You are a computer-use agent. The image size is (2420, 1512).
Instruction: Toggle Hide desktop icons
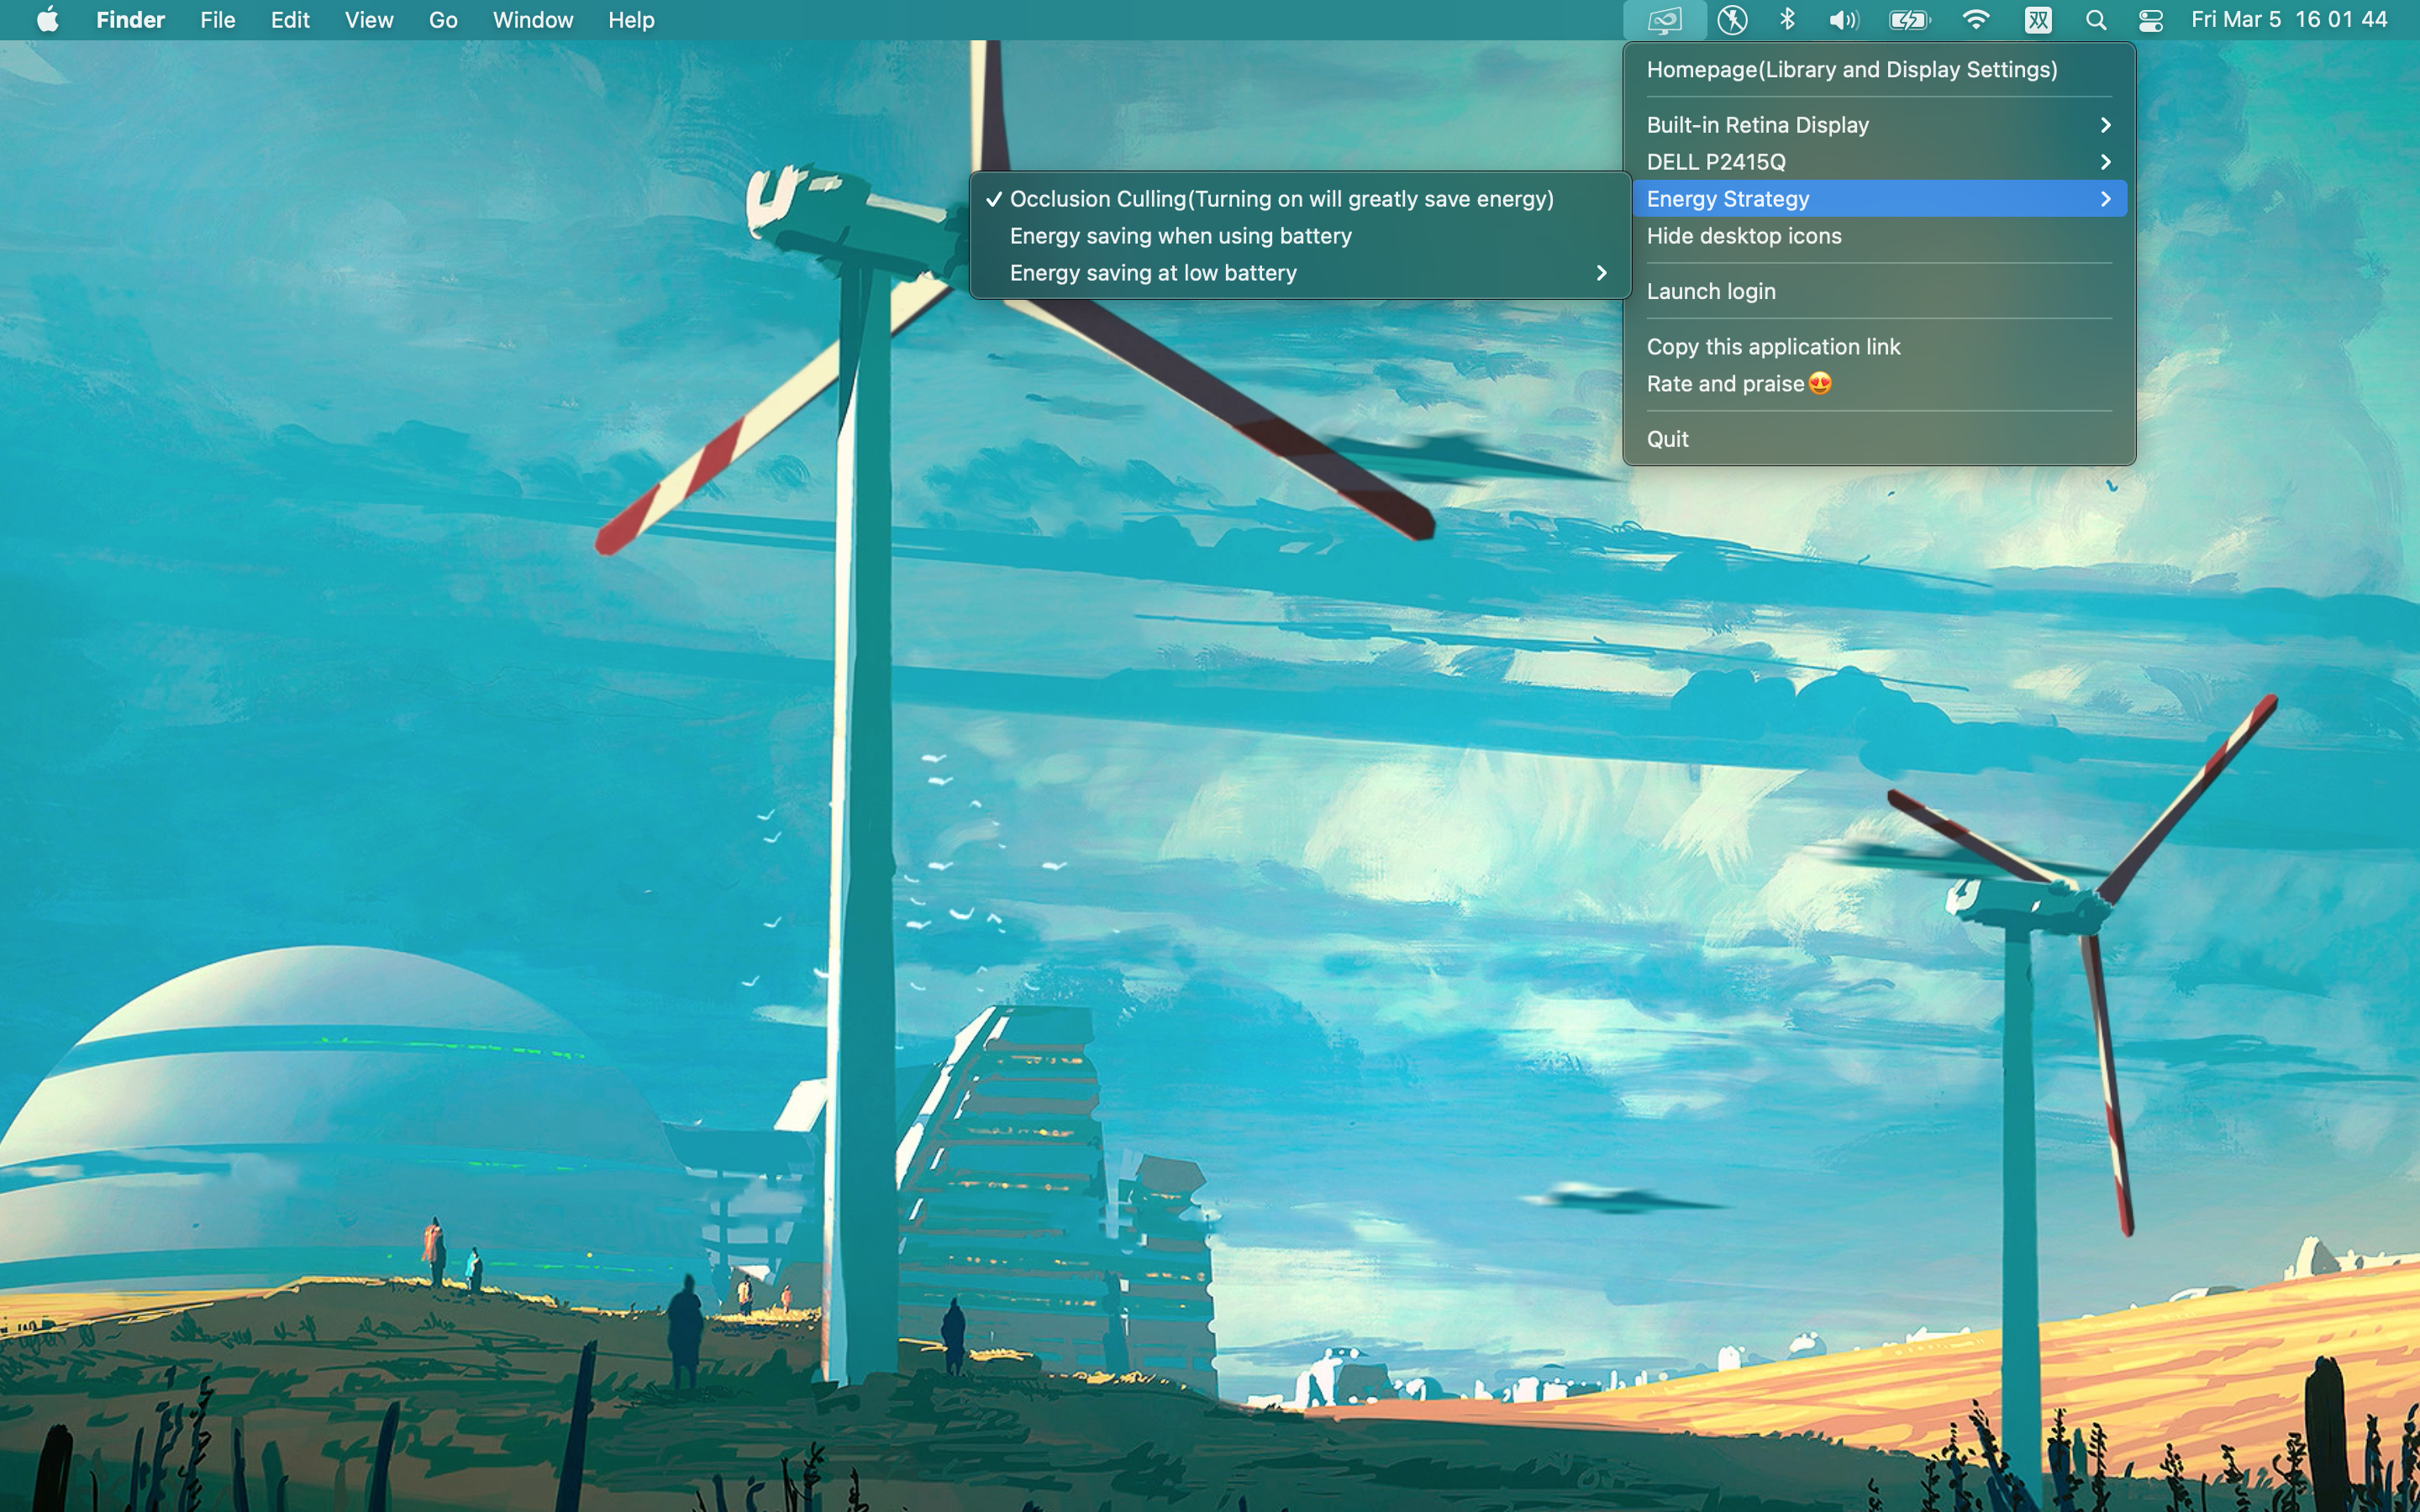click(1879, 236)
